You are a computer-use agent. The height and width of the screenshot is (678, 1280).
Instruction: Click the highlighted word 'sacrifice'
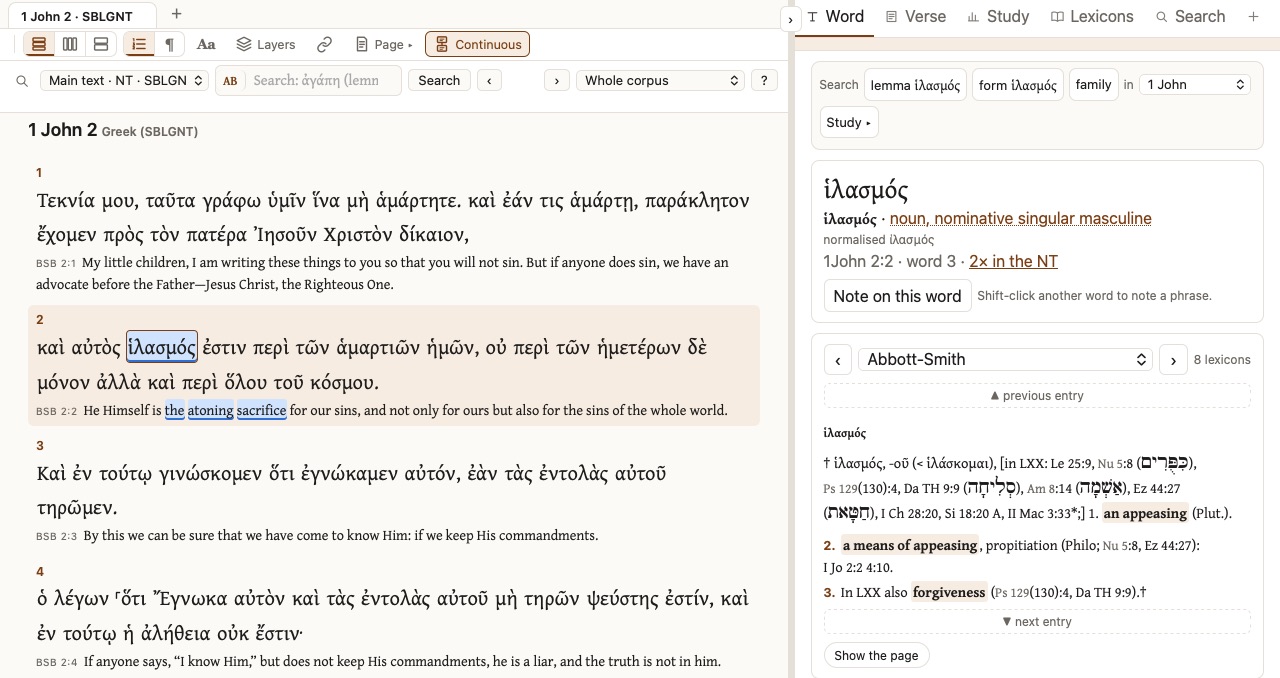click(x=262, y=410)
